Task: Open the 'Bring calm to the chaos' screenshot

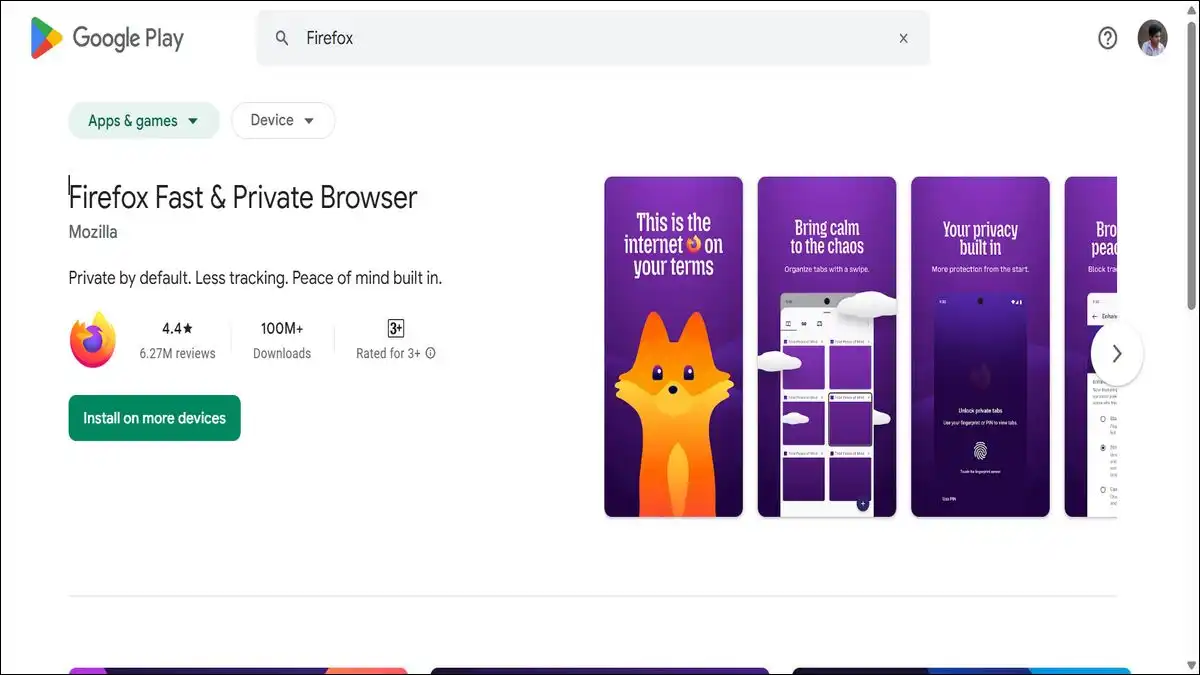Action: (827, 347)
